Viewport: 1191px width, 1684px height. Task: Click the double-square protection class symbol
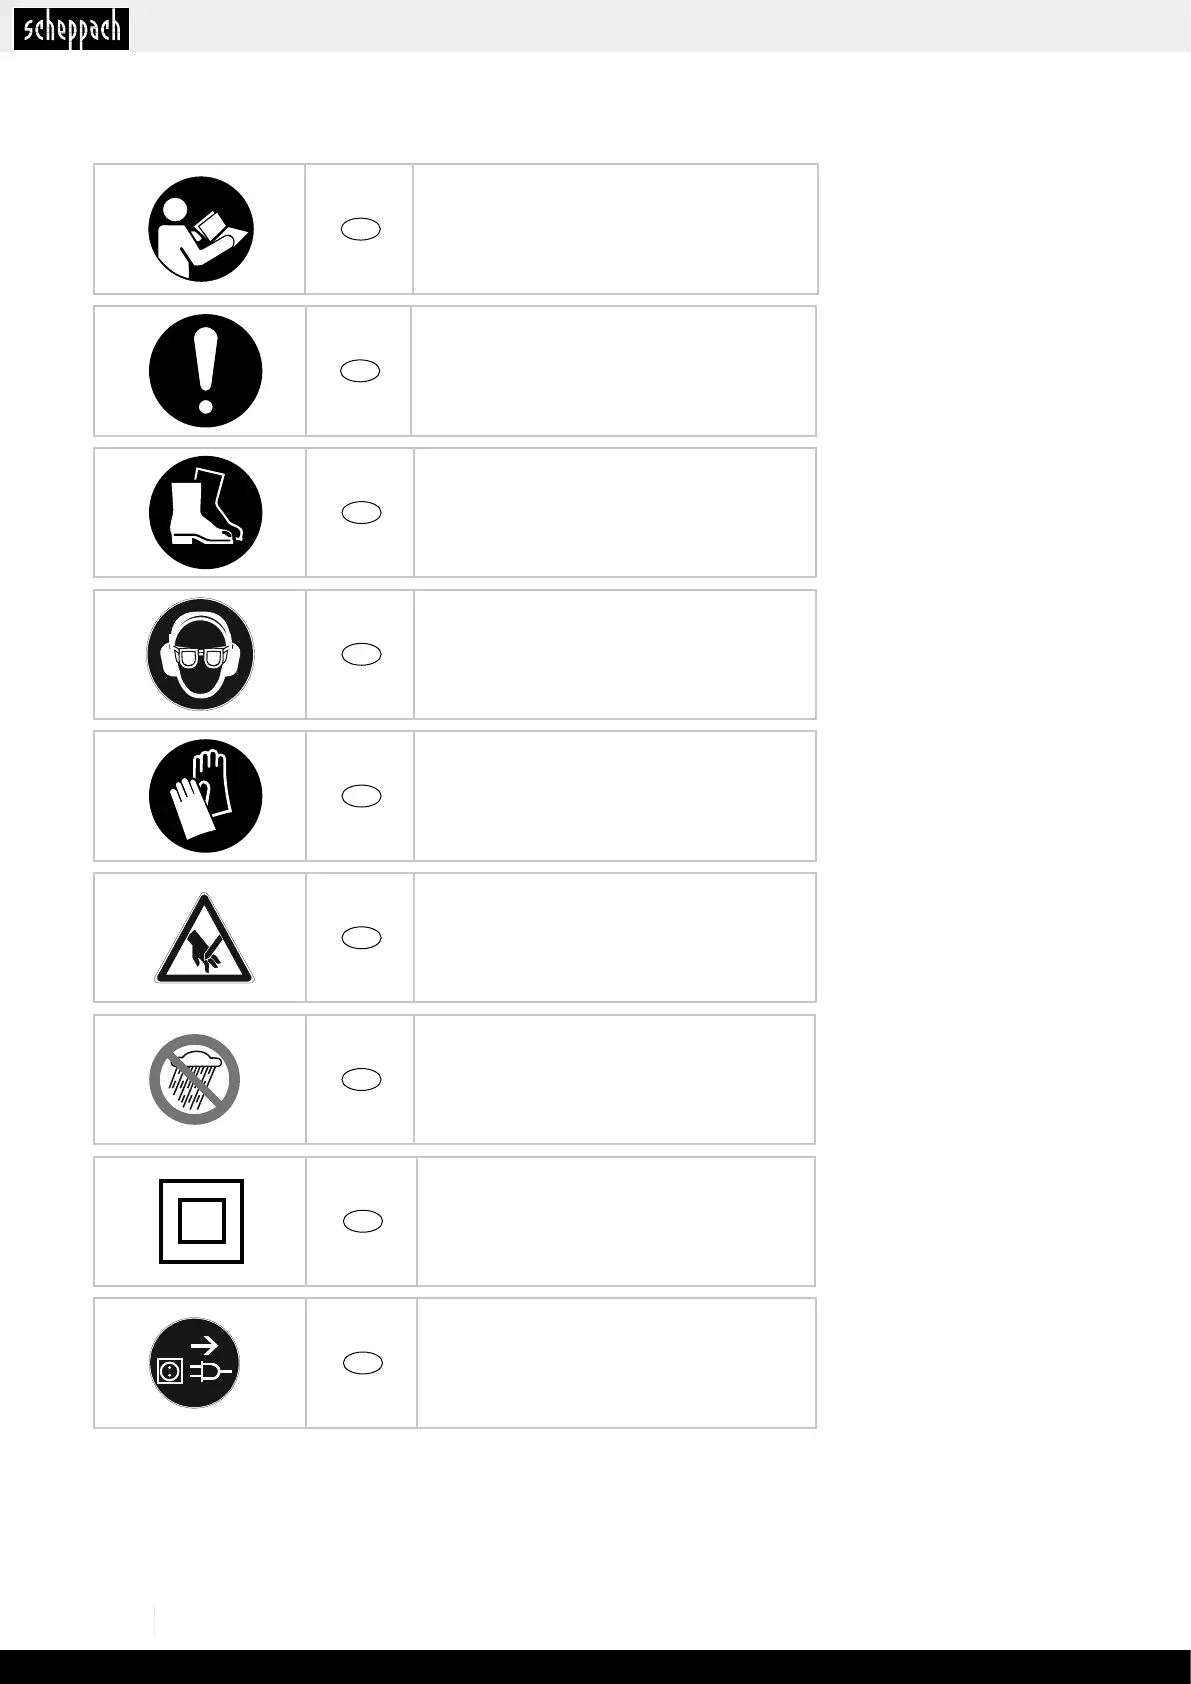pos(201,1221)
